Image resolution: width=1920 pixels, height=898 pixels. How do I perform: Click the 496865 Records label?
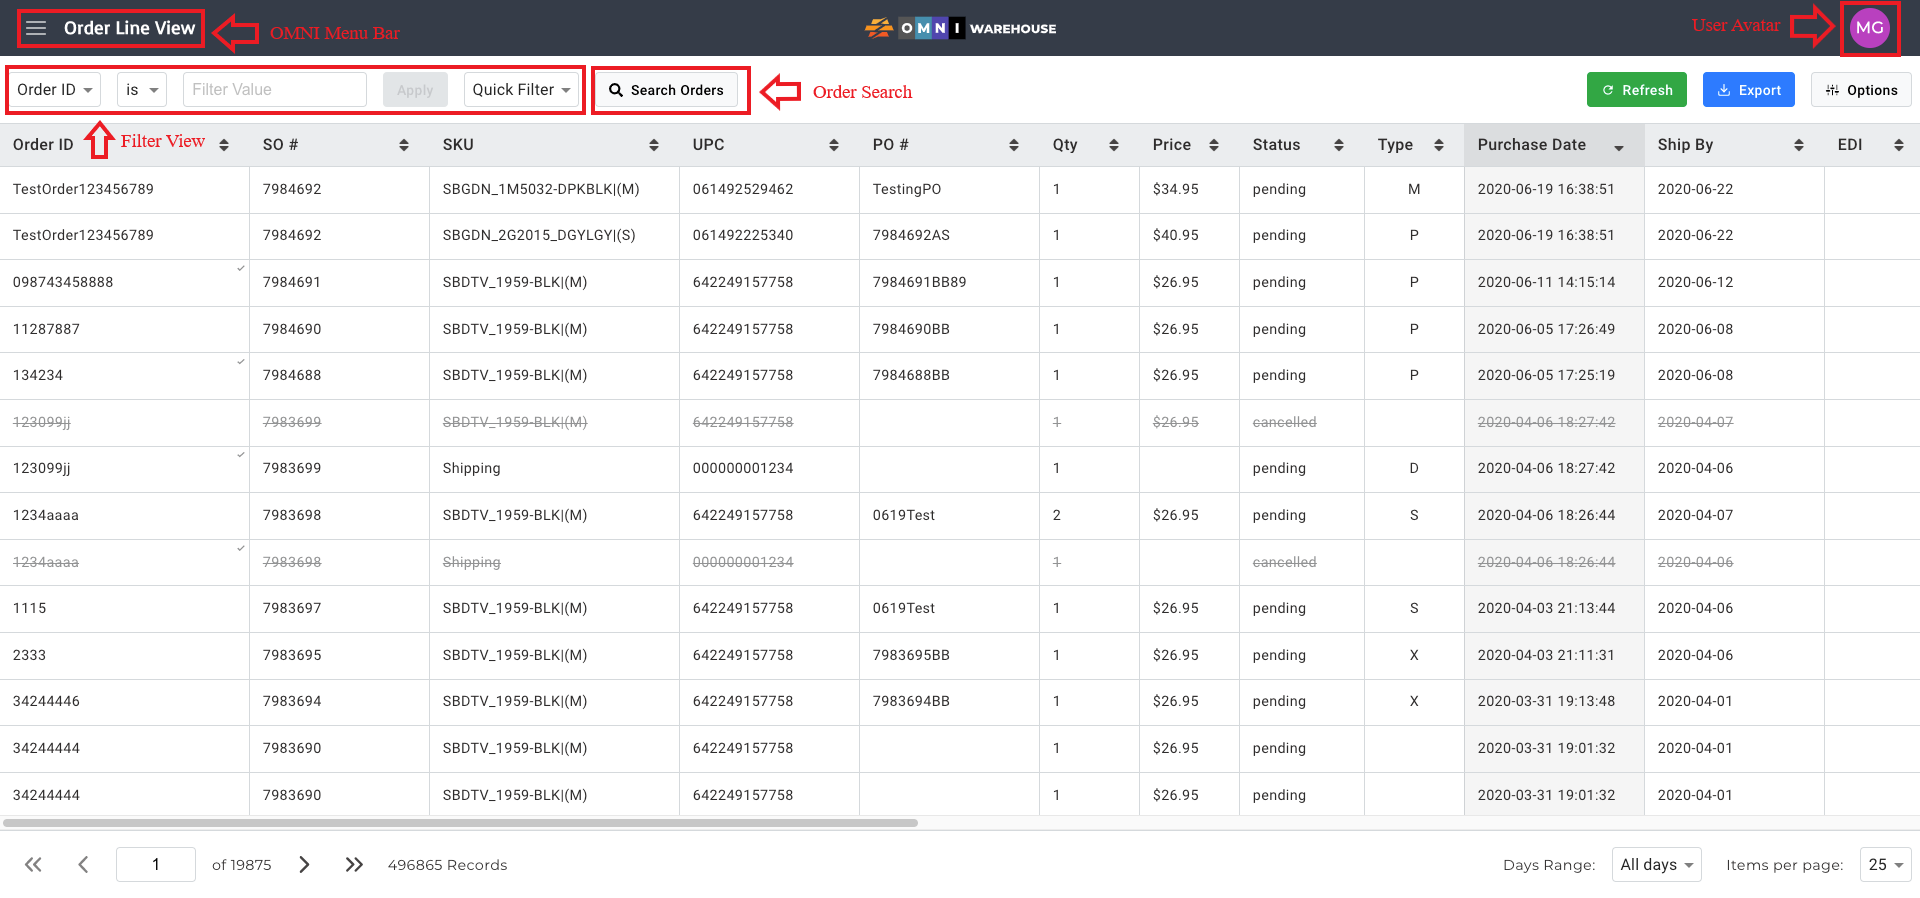click(x=447, y=865)
